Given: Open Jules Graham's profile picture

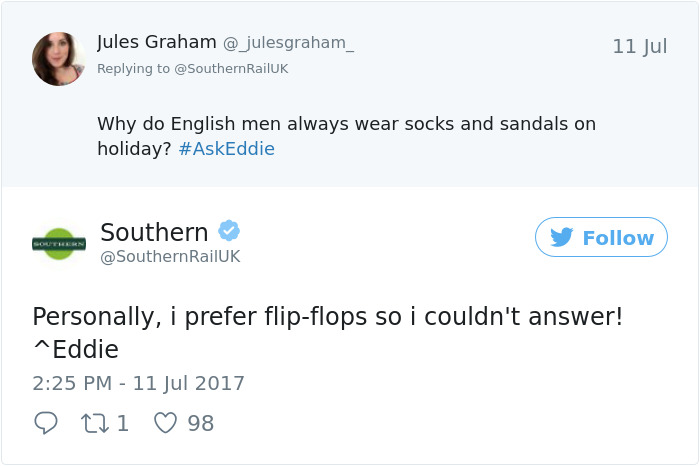Looking at the screenshot, I should 59,59.
